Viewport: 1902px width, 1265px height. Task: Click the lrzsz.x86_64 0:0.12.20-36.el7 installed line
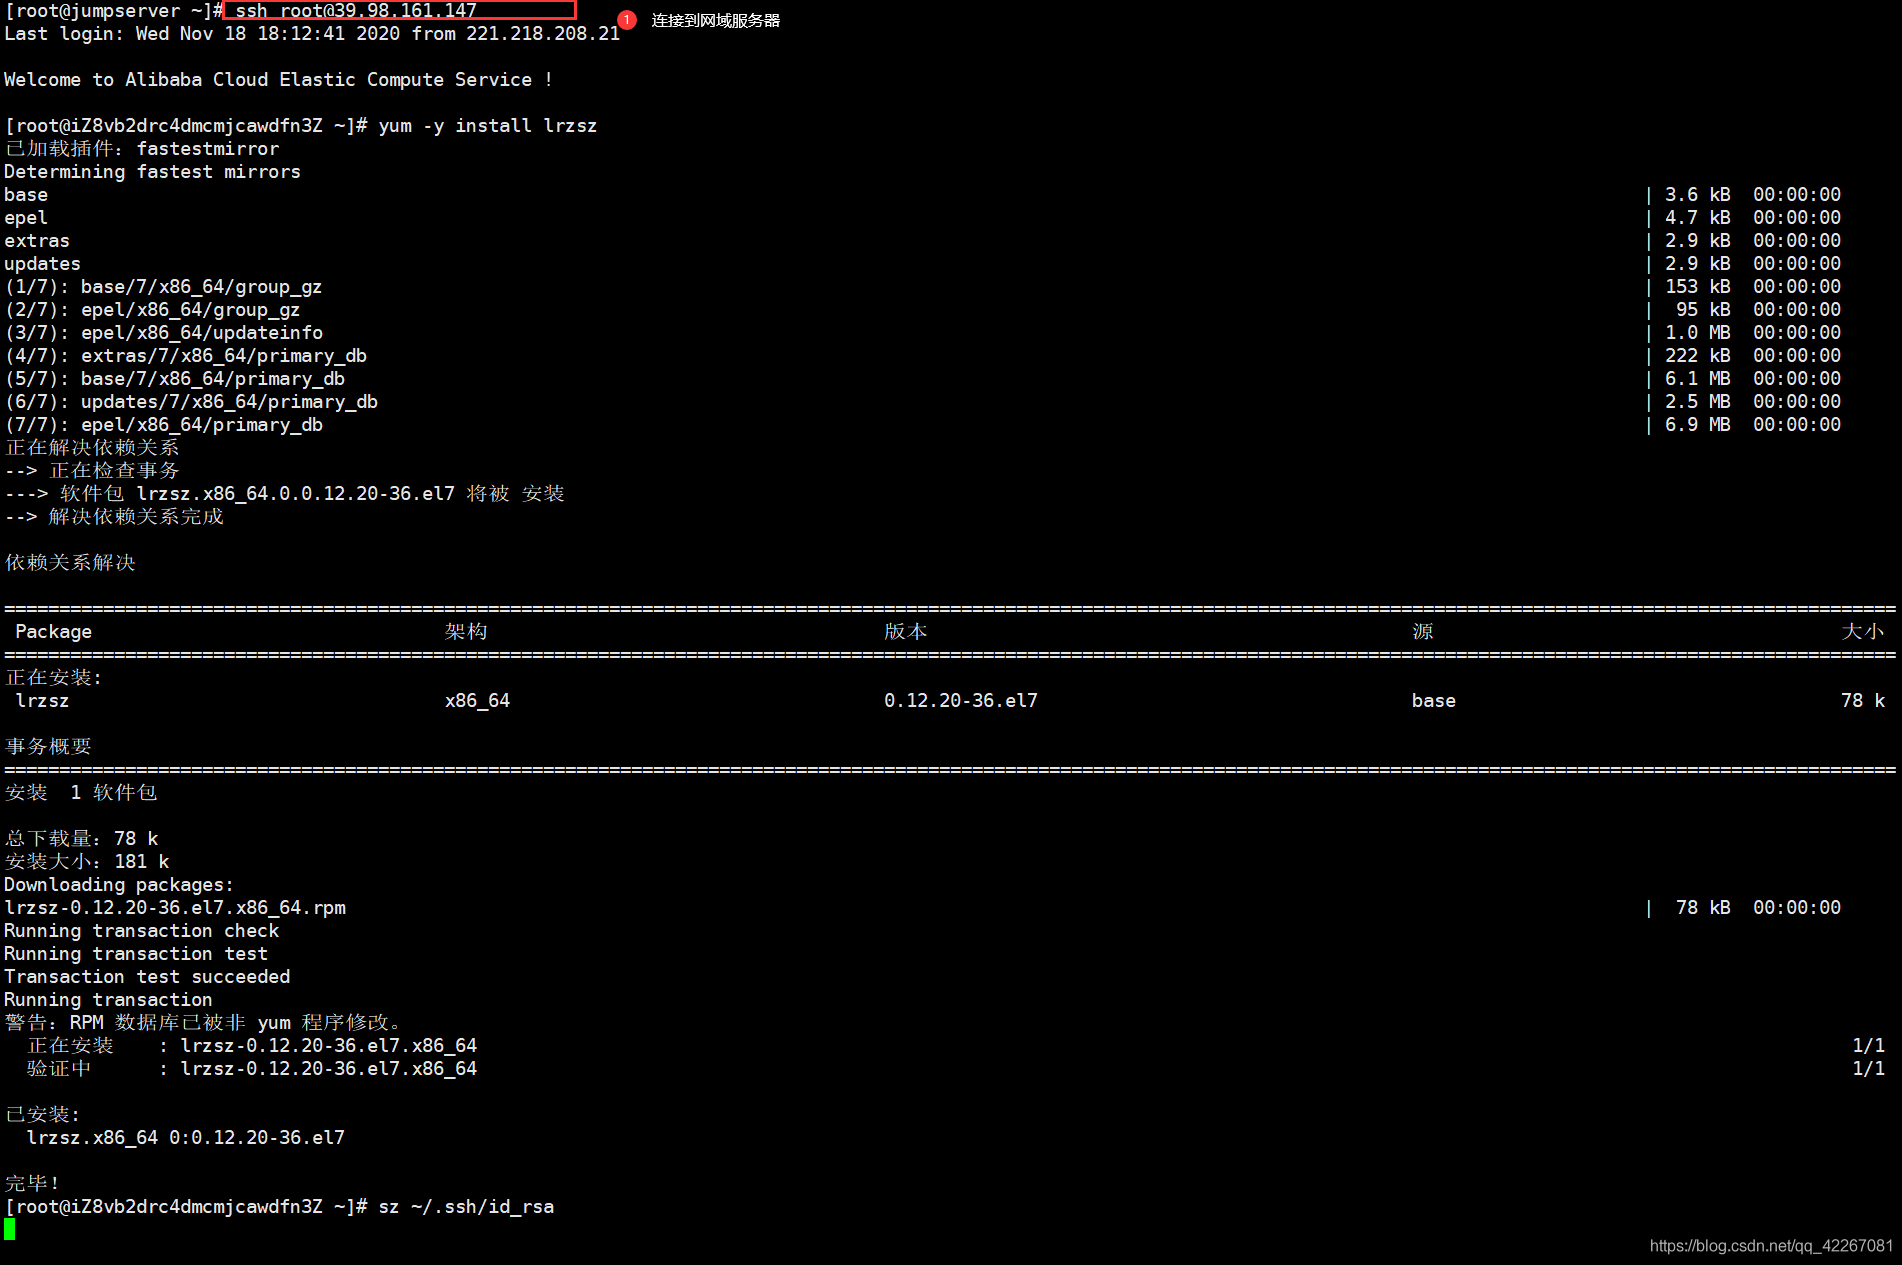click(186, 1137)
